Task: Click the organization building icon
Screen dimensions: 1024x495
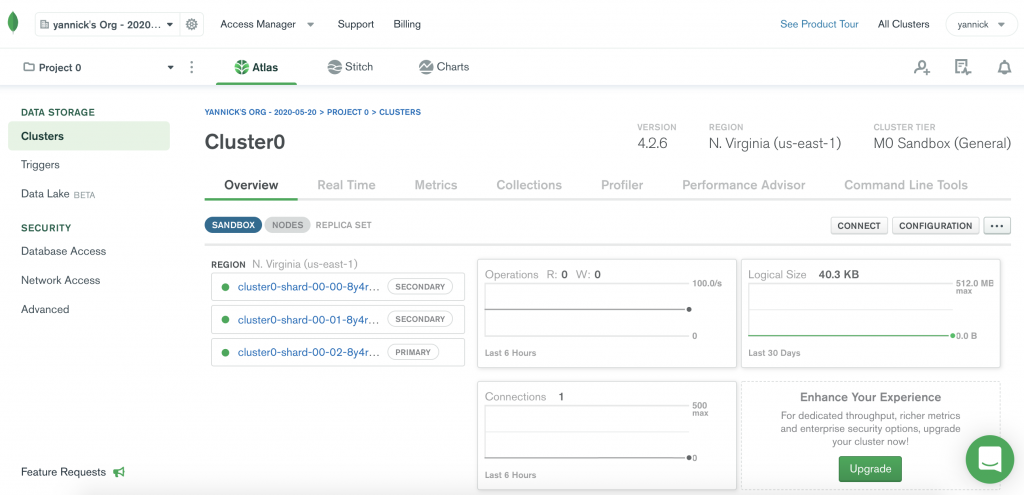Action: [x=44, y=24]
